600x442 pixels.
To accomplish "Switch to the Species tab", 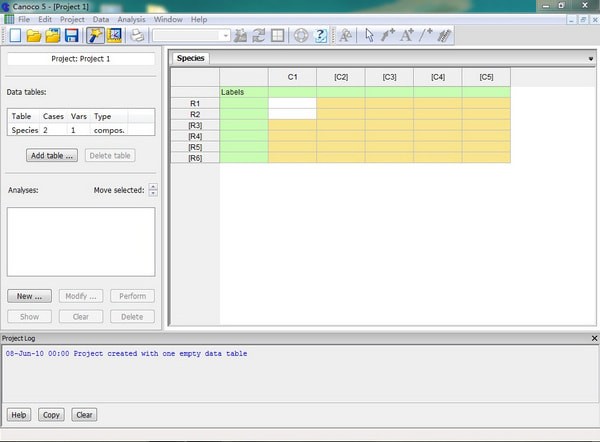I will pyautogui.click(x=191, y=59).
